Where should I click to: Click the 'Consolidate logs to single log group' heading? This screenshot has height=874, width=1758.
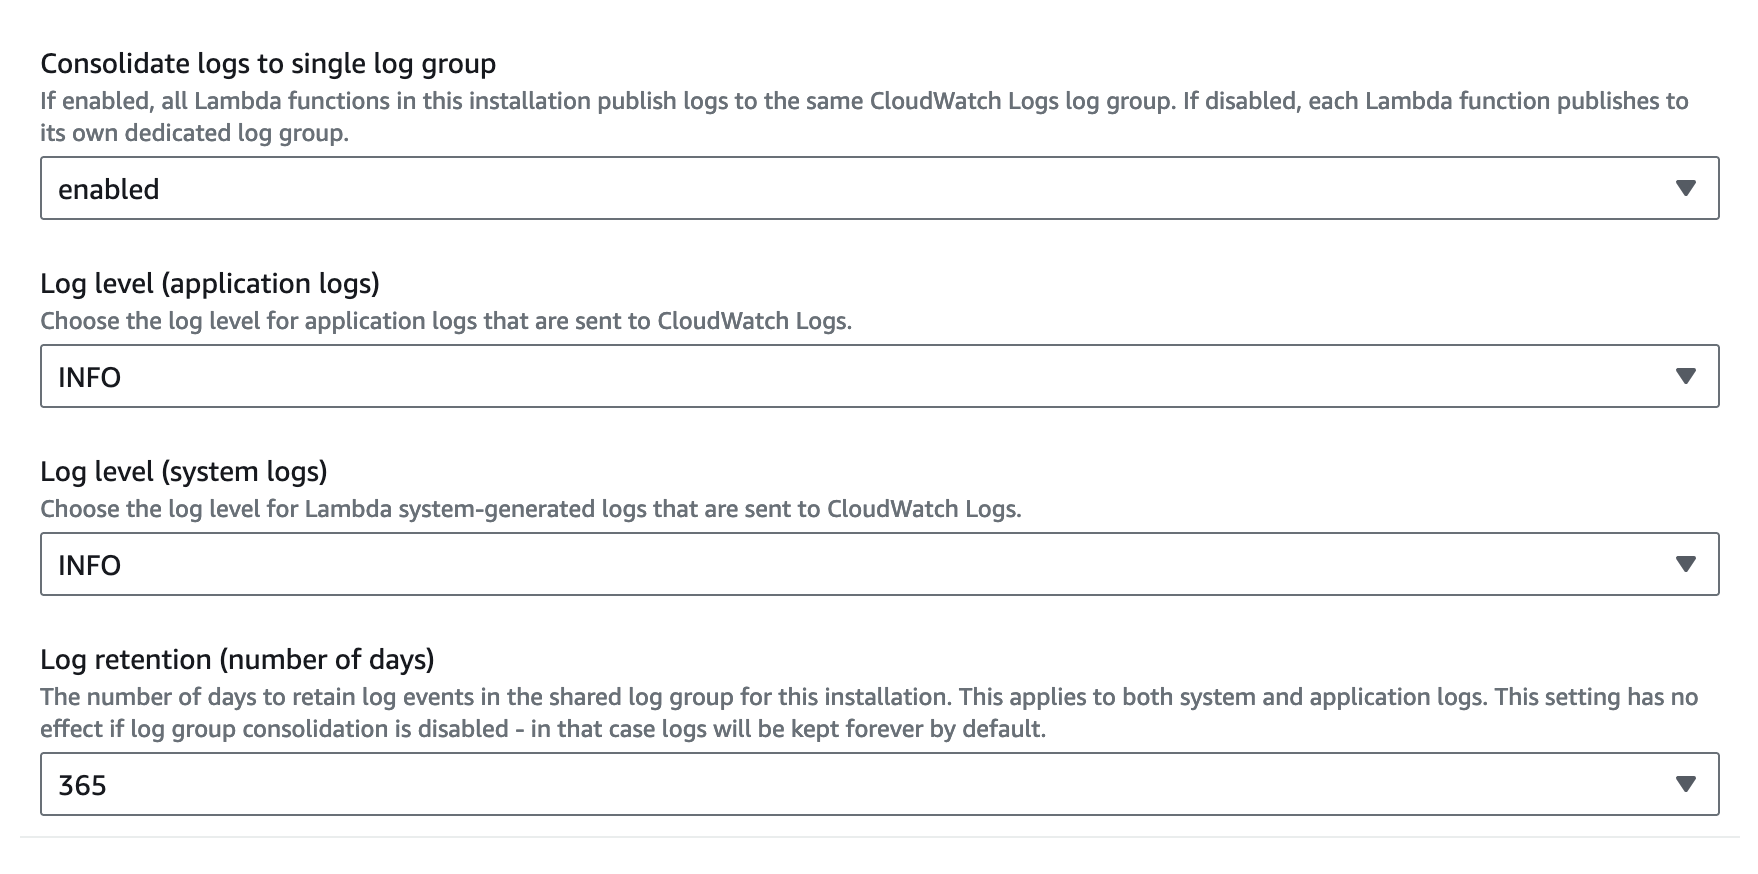coord(268,64)
